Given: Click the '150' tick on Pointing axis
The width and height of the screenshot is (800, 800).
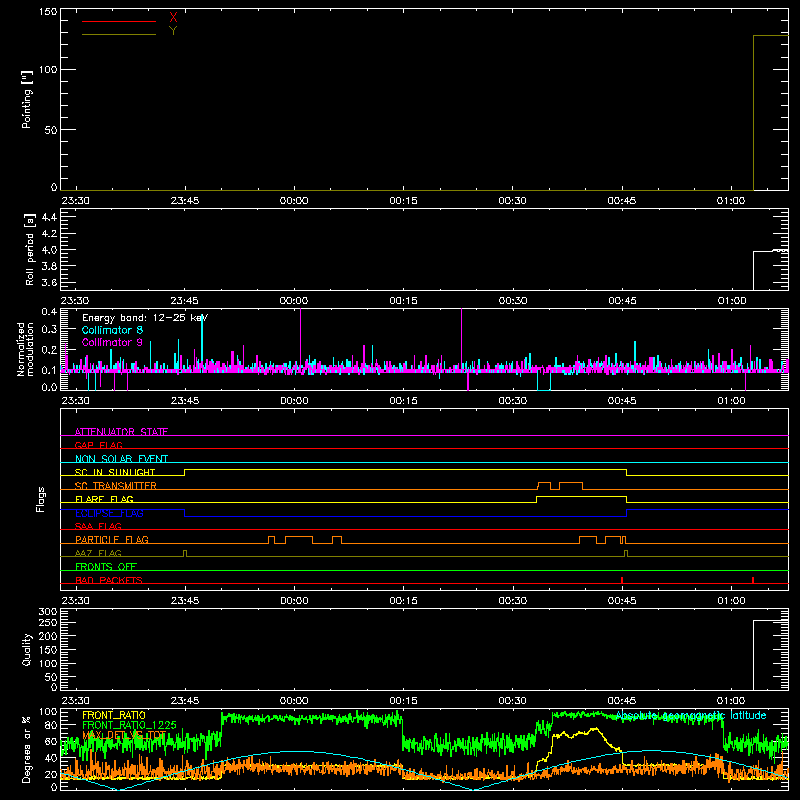Looking at the screenshot, I should coord(48,11).
